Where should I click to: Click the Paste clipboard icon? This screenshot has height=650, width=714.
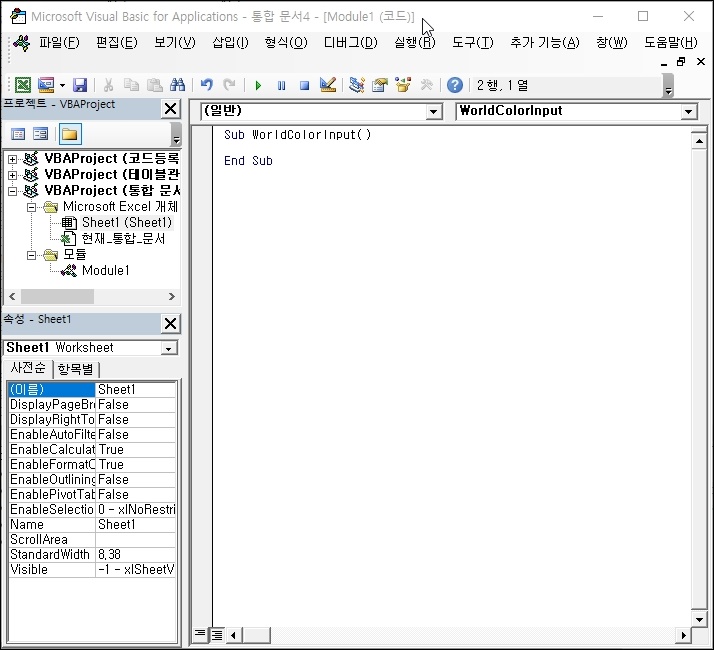(155, 85)
